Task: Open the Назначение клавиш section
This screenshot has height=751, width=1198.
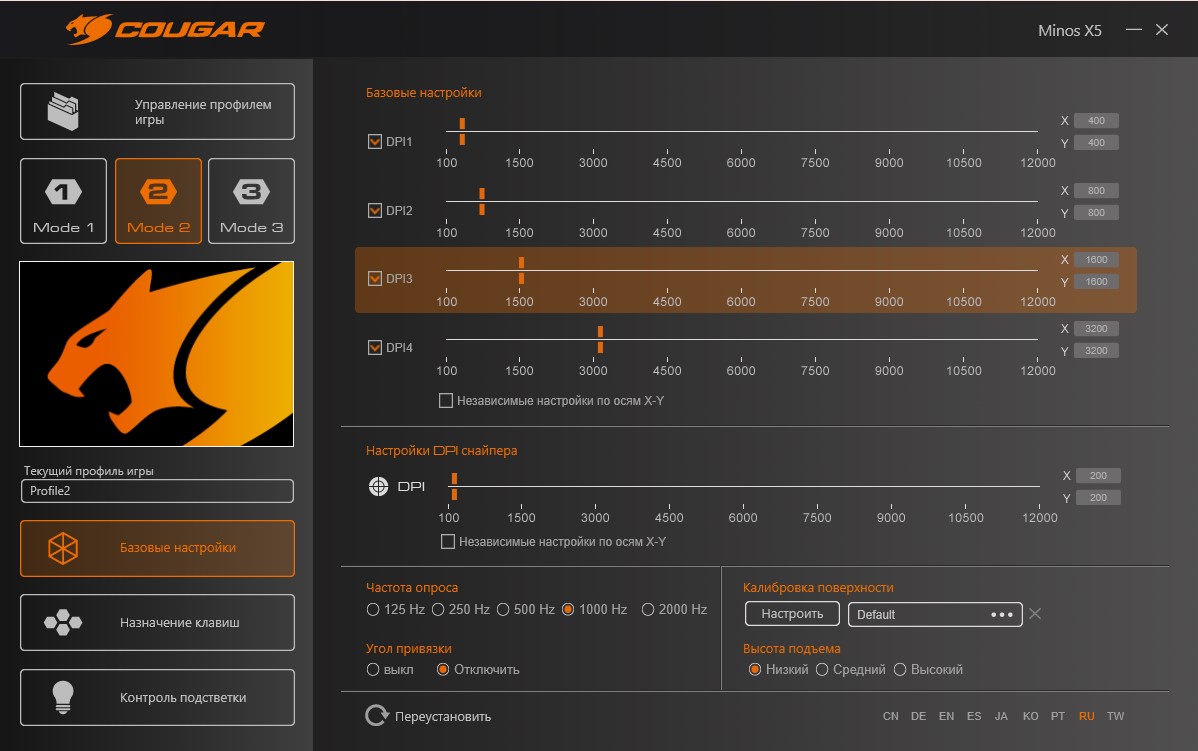Action: click(157, 623)
